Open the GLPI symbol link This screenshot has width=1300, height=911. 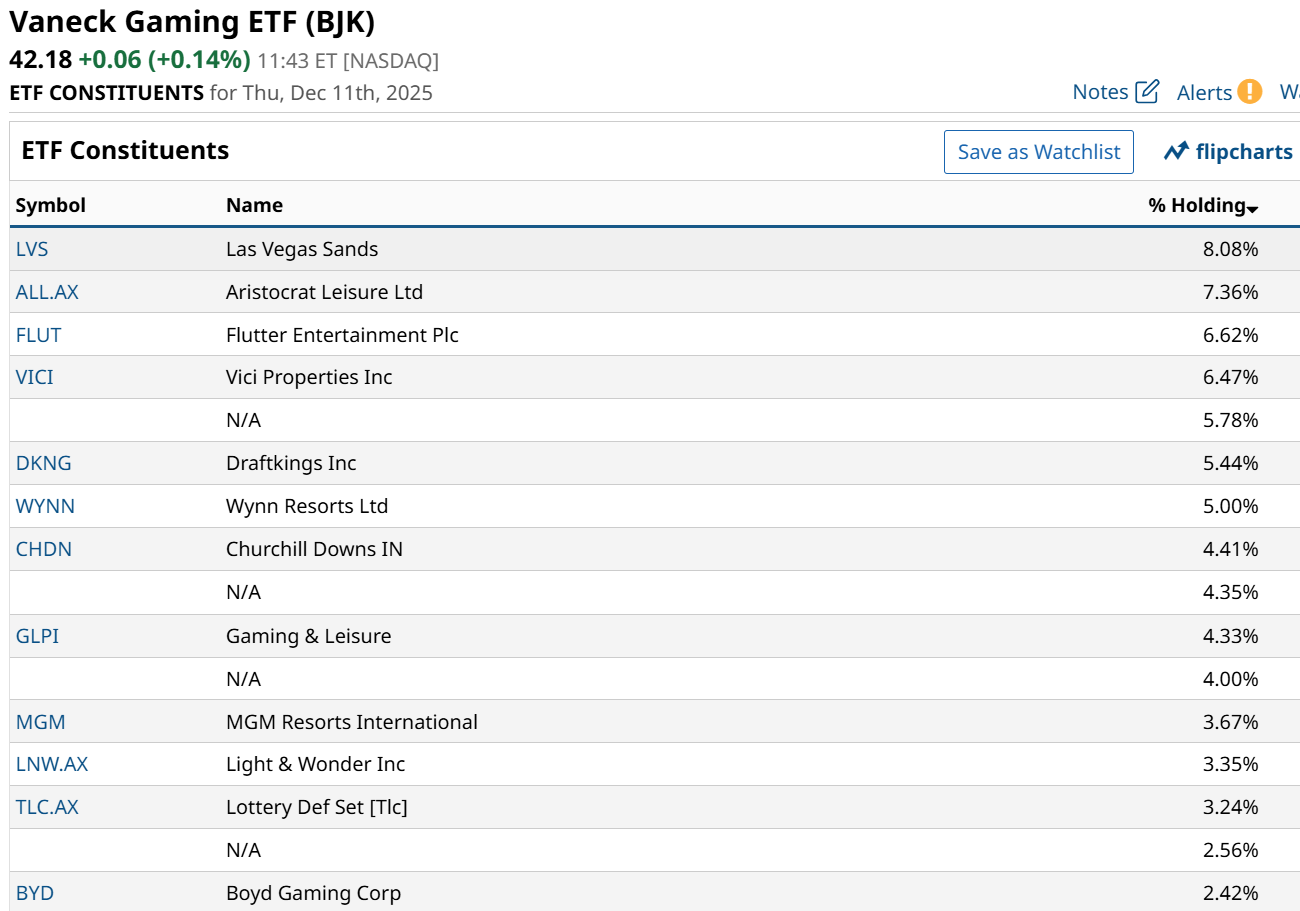37,636
